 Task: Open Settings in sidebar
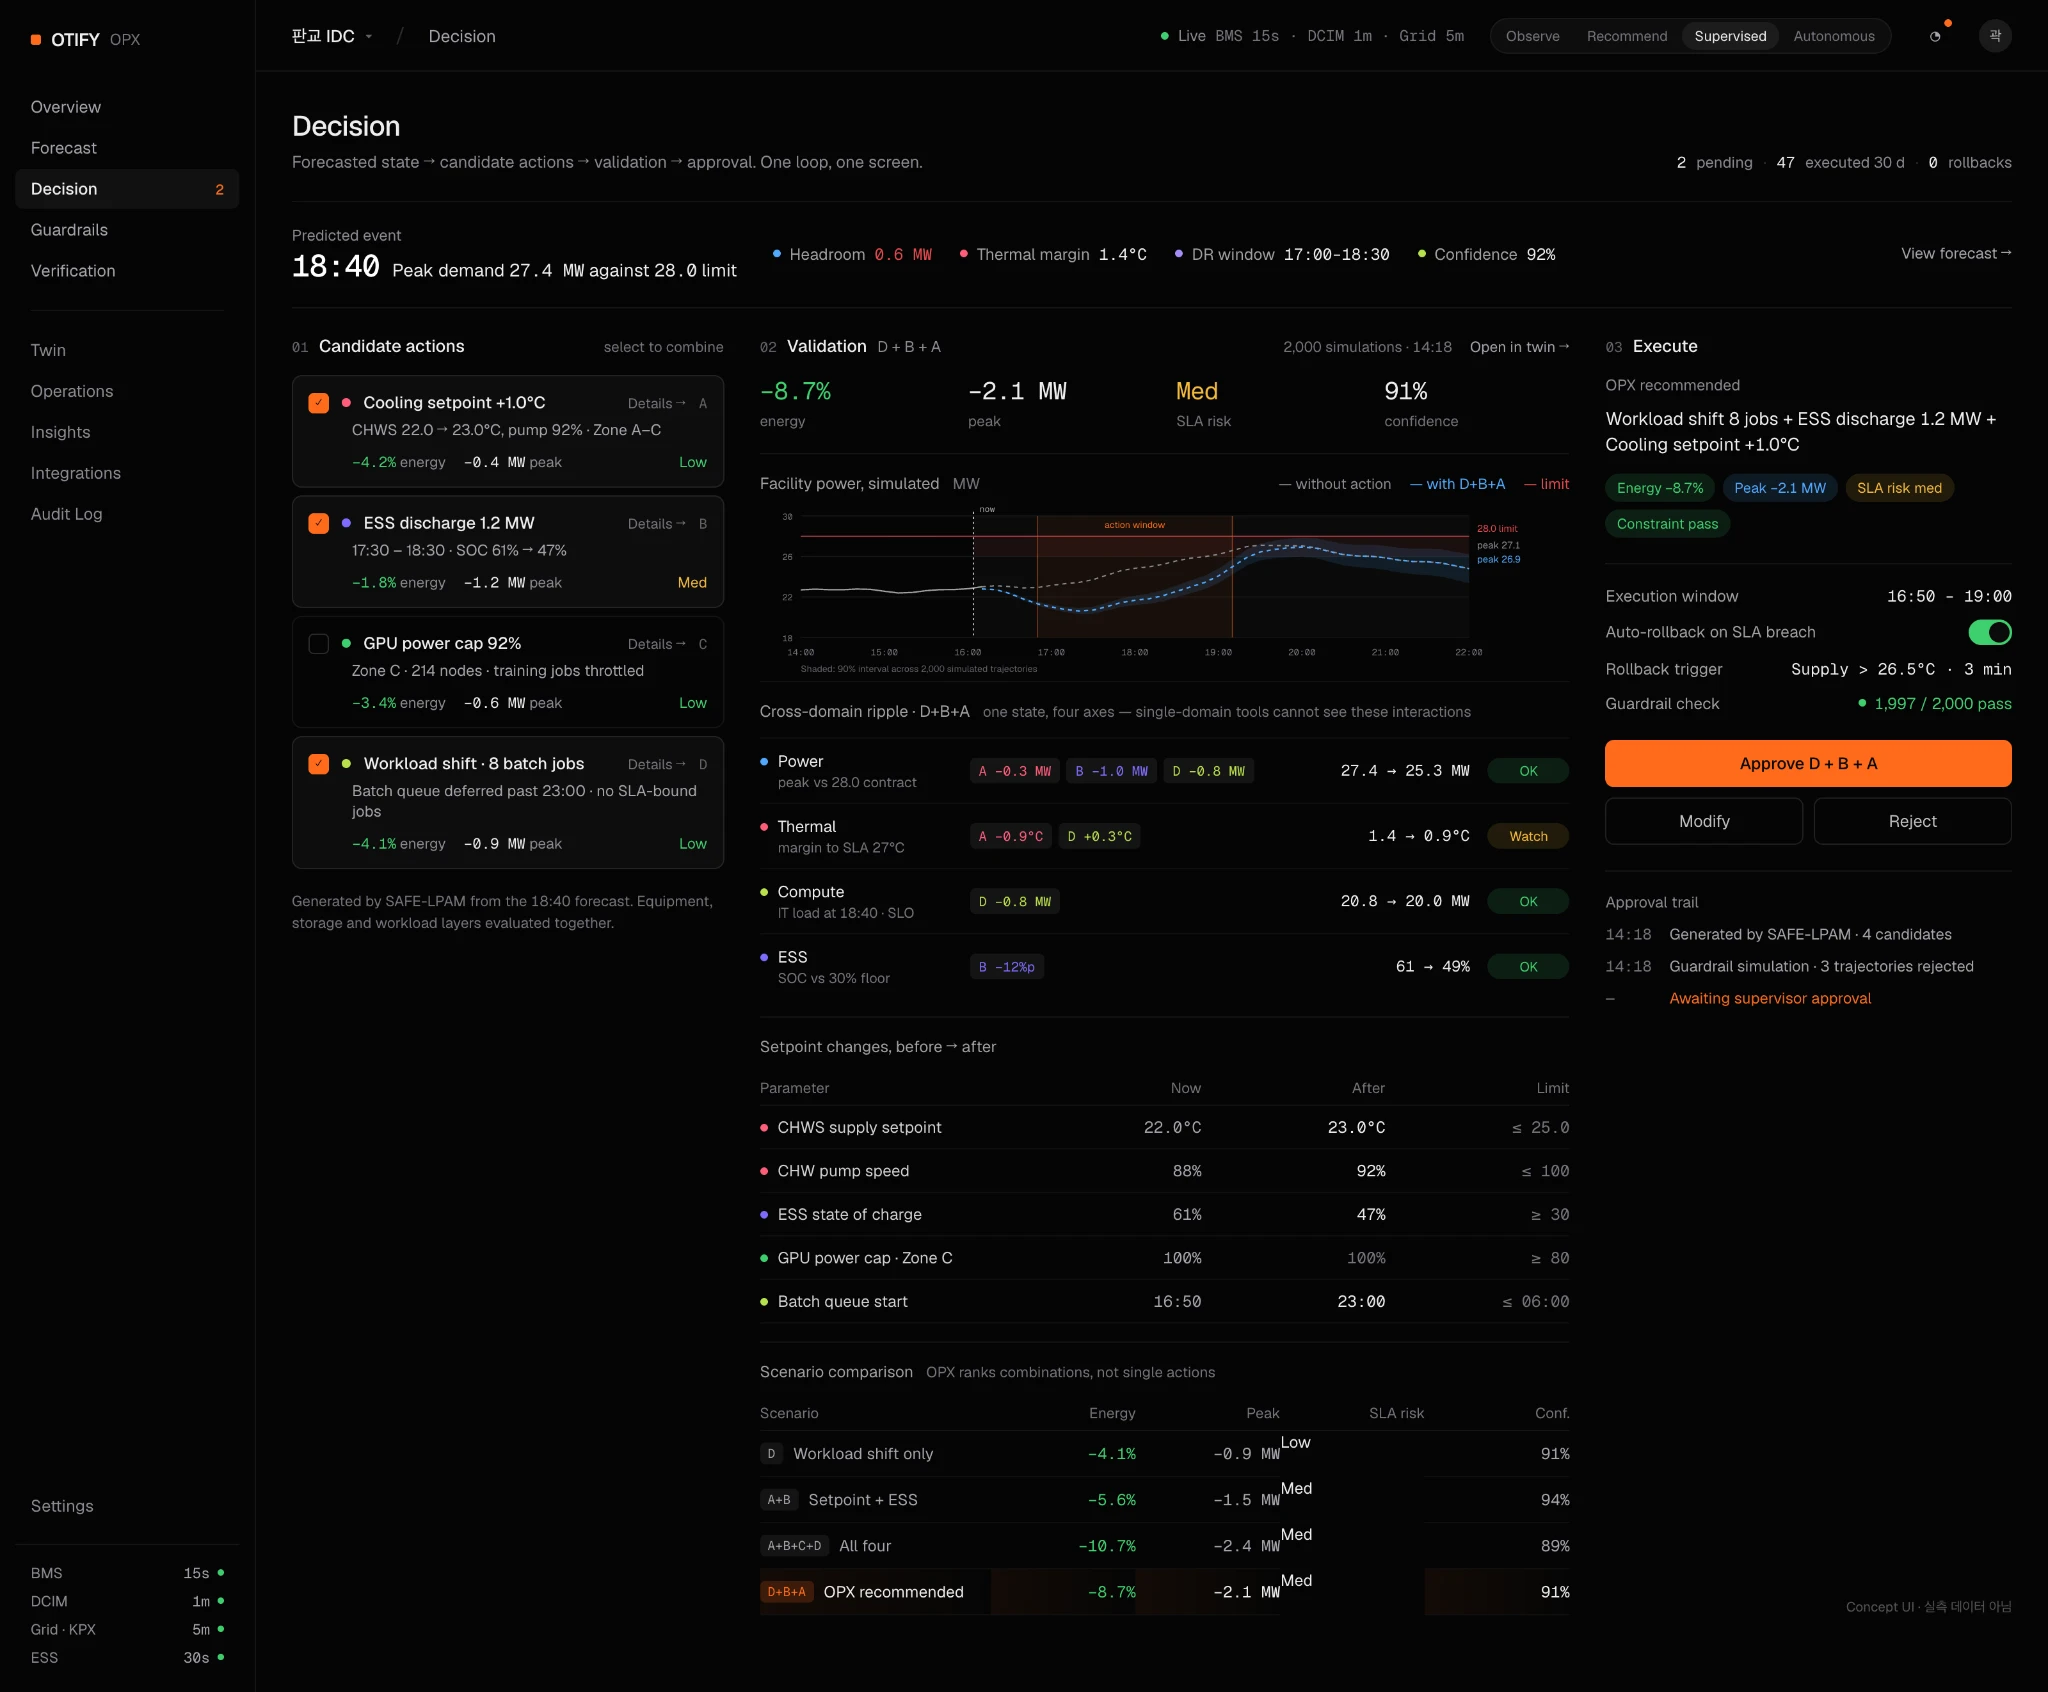(x=127, y=1506)
